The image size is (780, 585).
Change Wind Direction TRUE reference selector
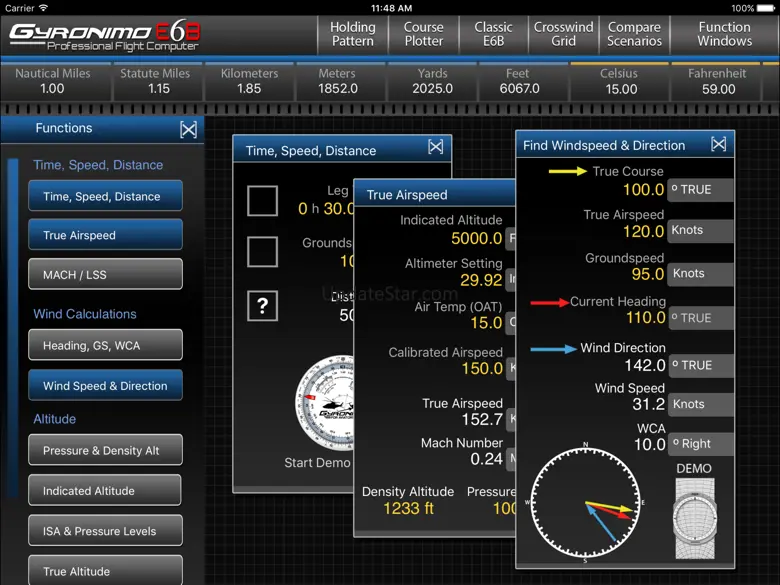click(700, 366)
